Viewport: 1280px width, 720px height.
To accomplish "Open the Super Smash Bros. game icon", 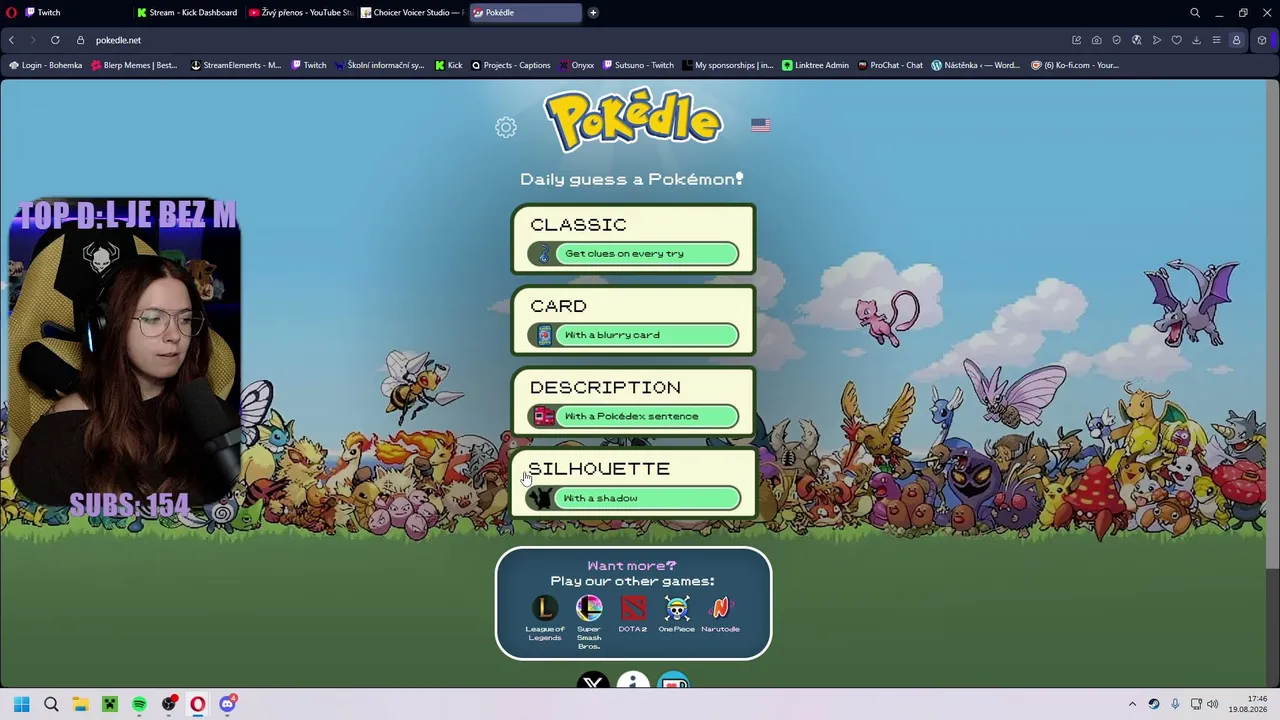I will coord(589,608).
